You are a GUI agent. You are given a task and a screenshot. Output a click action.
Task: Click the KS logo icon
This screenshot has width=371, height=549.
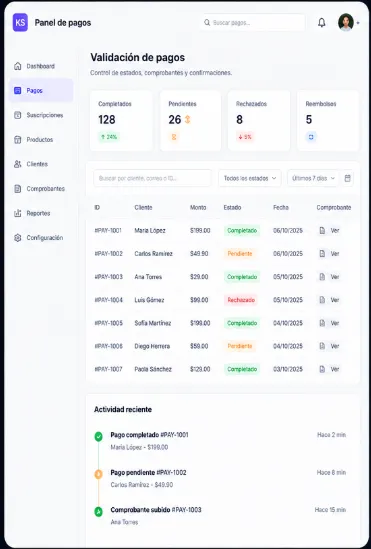click(20, 22)
